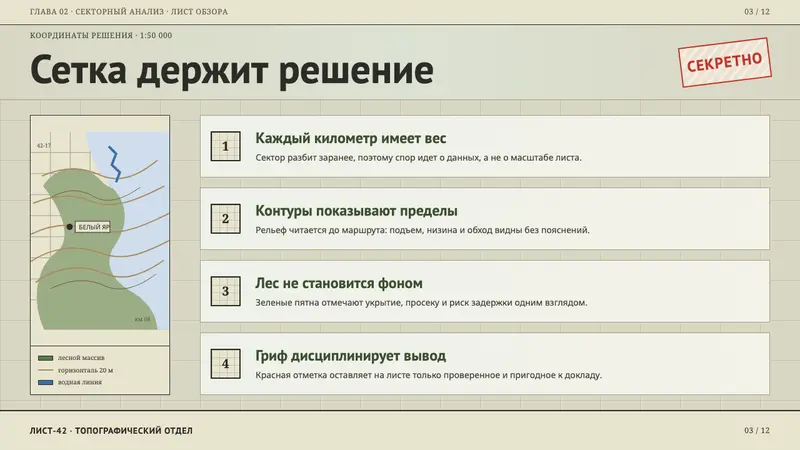Click the bottom page counter 03 / 12

[757, 431]
